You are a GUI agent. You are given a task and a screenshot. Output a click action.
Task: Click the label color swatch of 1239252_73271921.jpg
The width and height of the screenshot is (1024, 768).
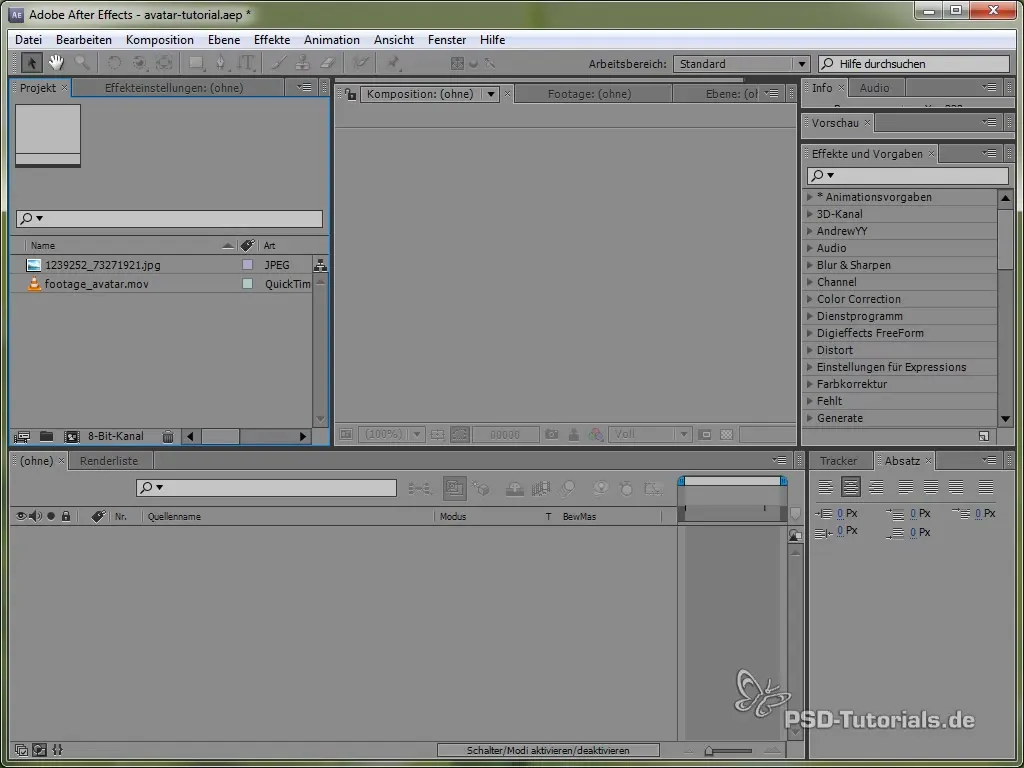pyautogui.click(x=248, y=265)
